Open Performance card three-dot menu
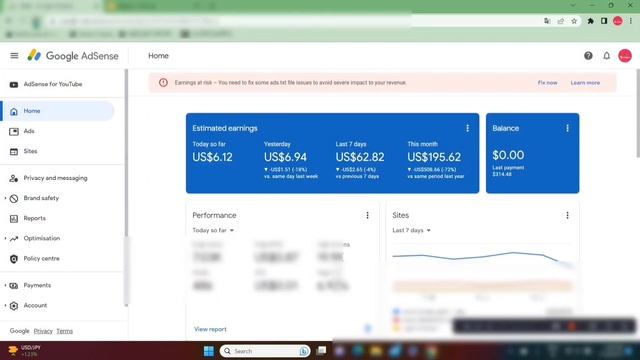 click(367, 215)
